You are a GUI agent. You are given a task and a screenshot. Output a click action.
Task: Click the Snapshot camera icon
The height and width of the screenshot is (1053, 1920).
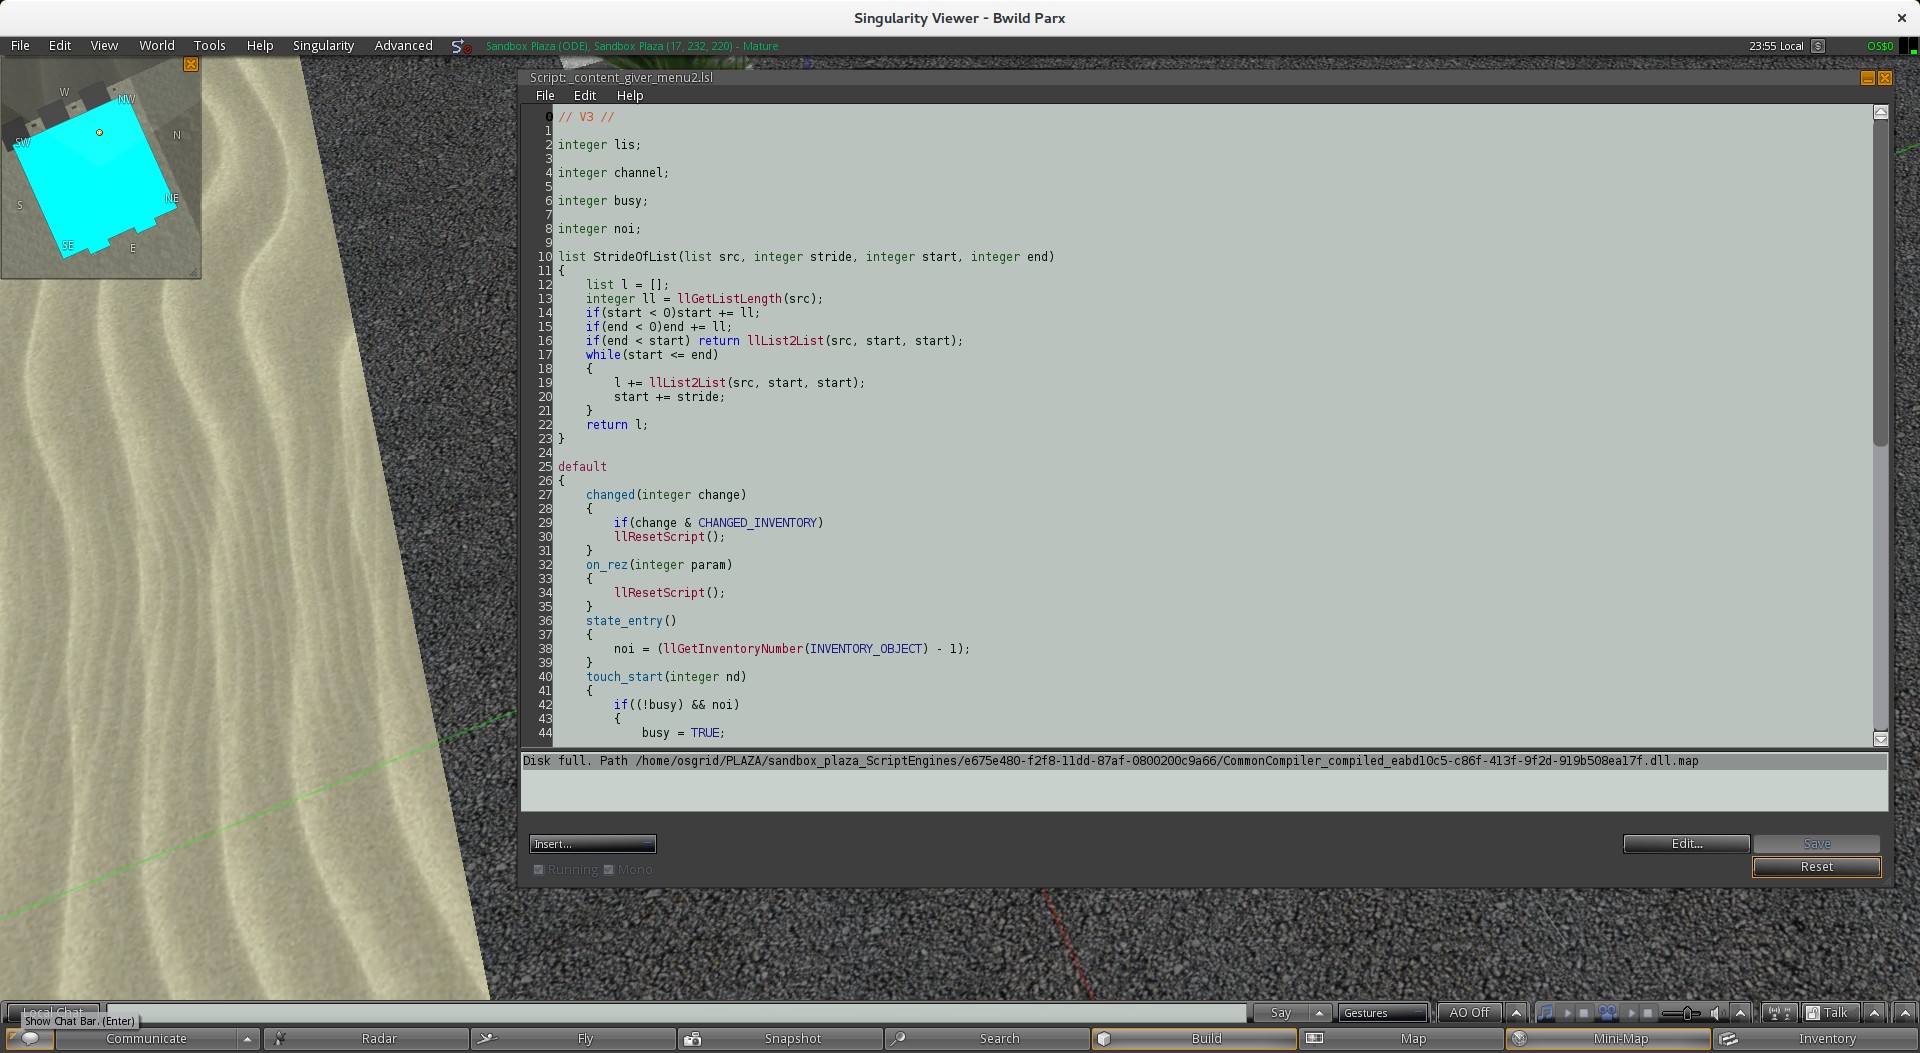click(692, 1039)
